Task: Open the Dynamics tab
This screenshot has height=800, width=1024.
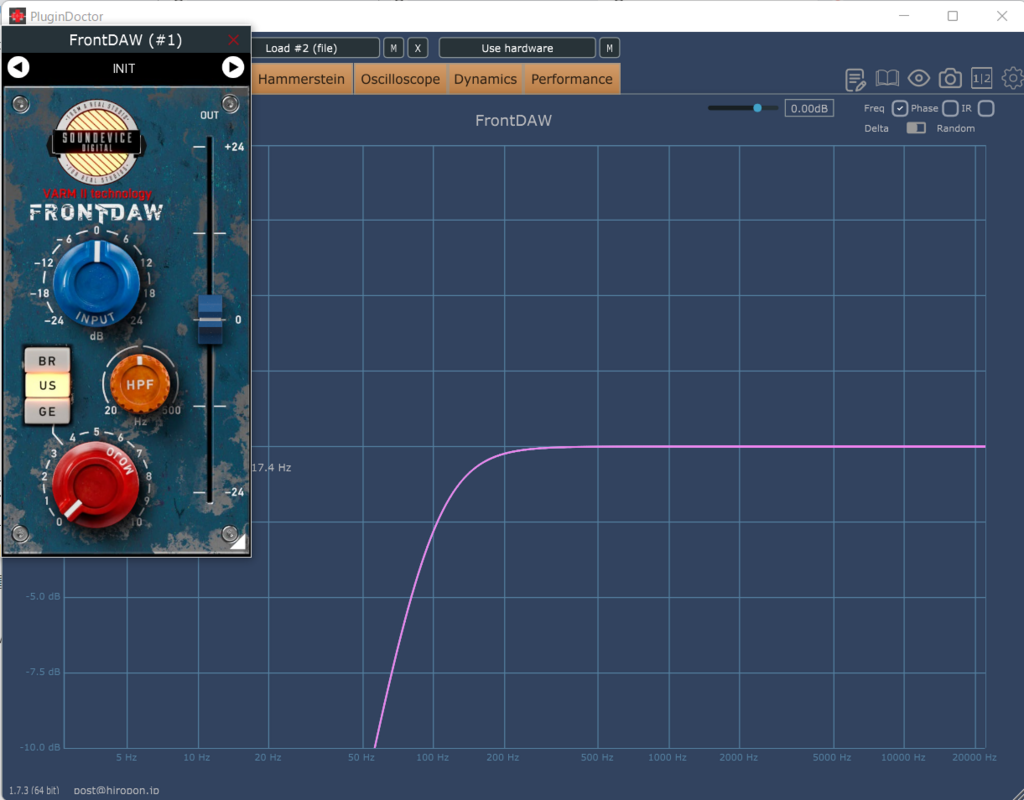Action: click(485, 79)
